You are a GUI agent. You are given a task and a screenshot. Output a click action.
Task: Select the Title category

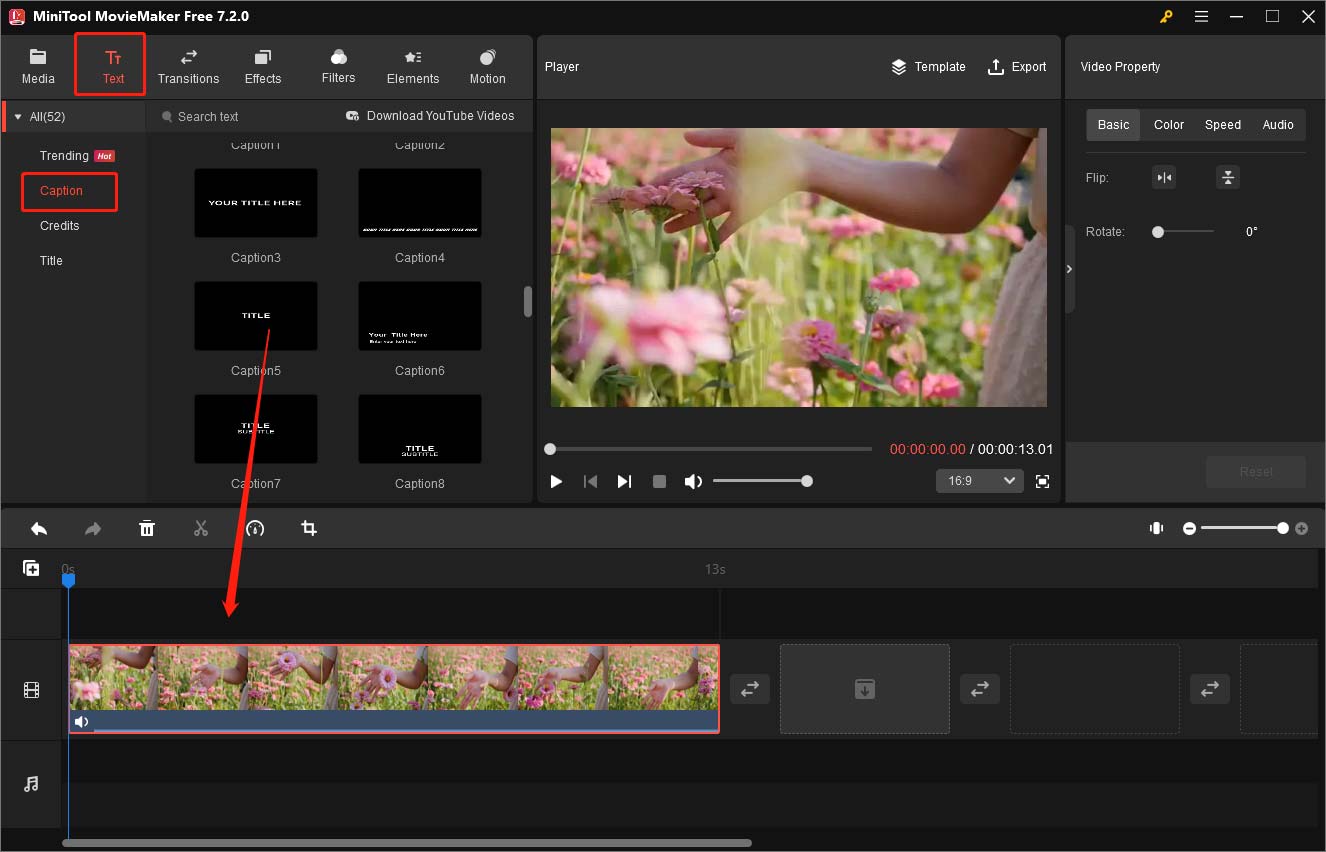click(51, 260)
